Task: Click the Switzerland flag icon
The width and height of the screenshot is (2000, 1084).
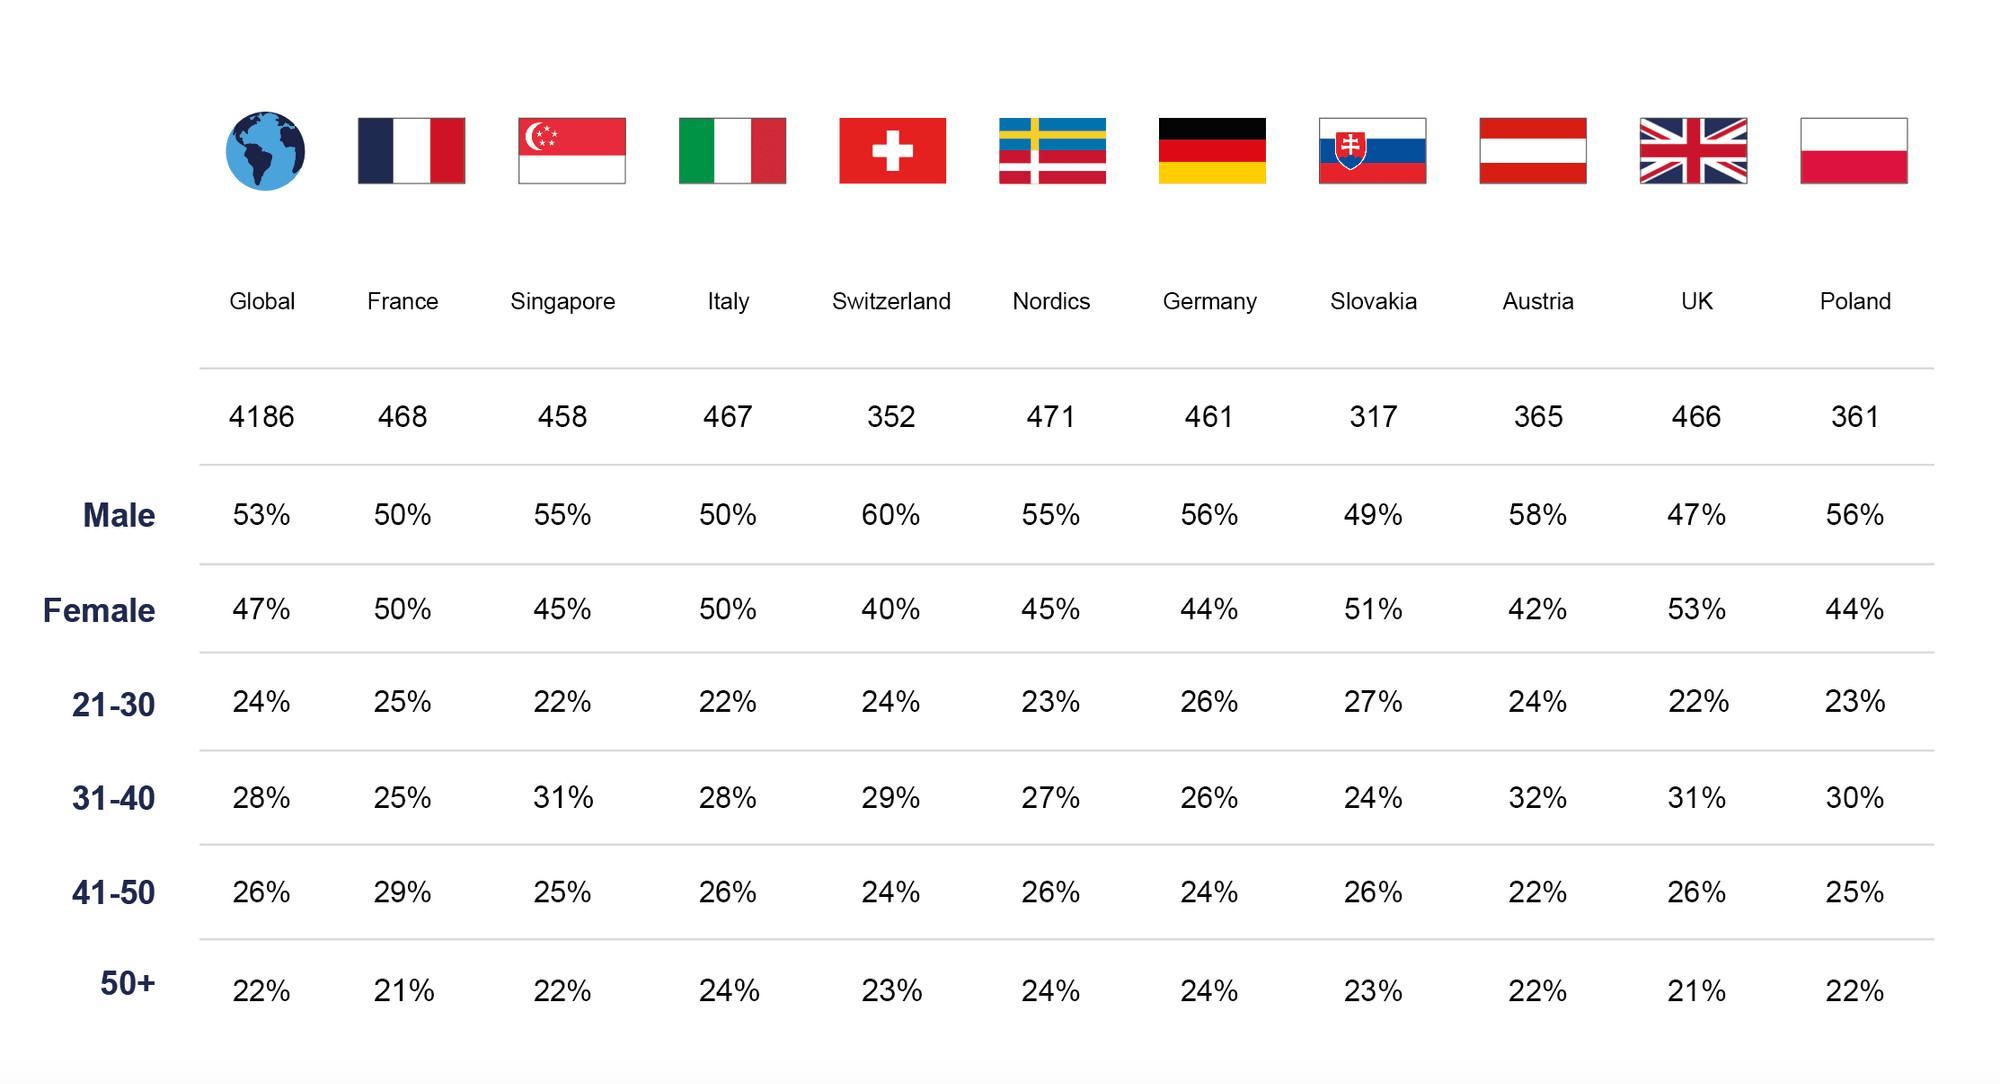Action: 893,151
